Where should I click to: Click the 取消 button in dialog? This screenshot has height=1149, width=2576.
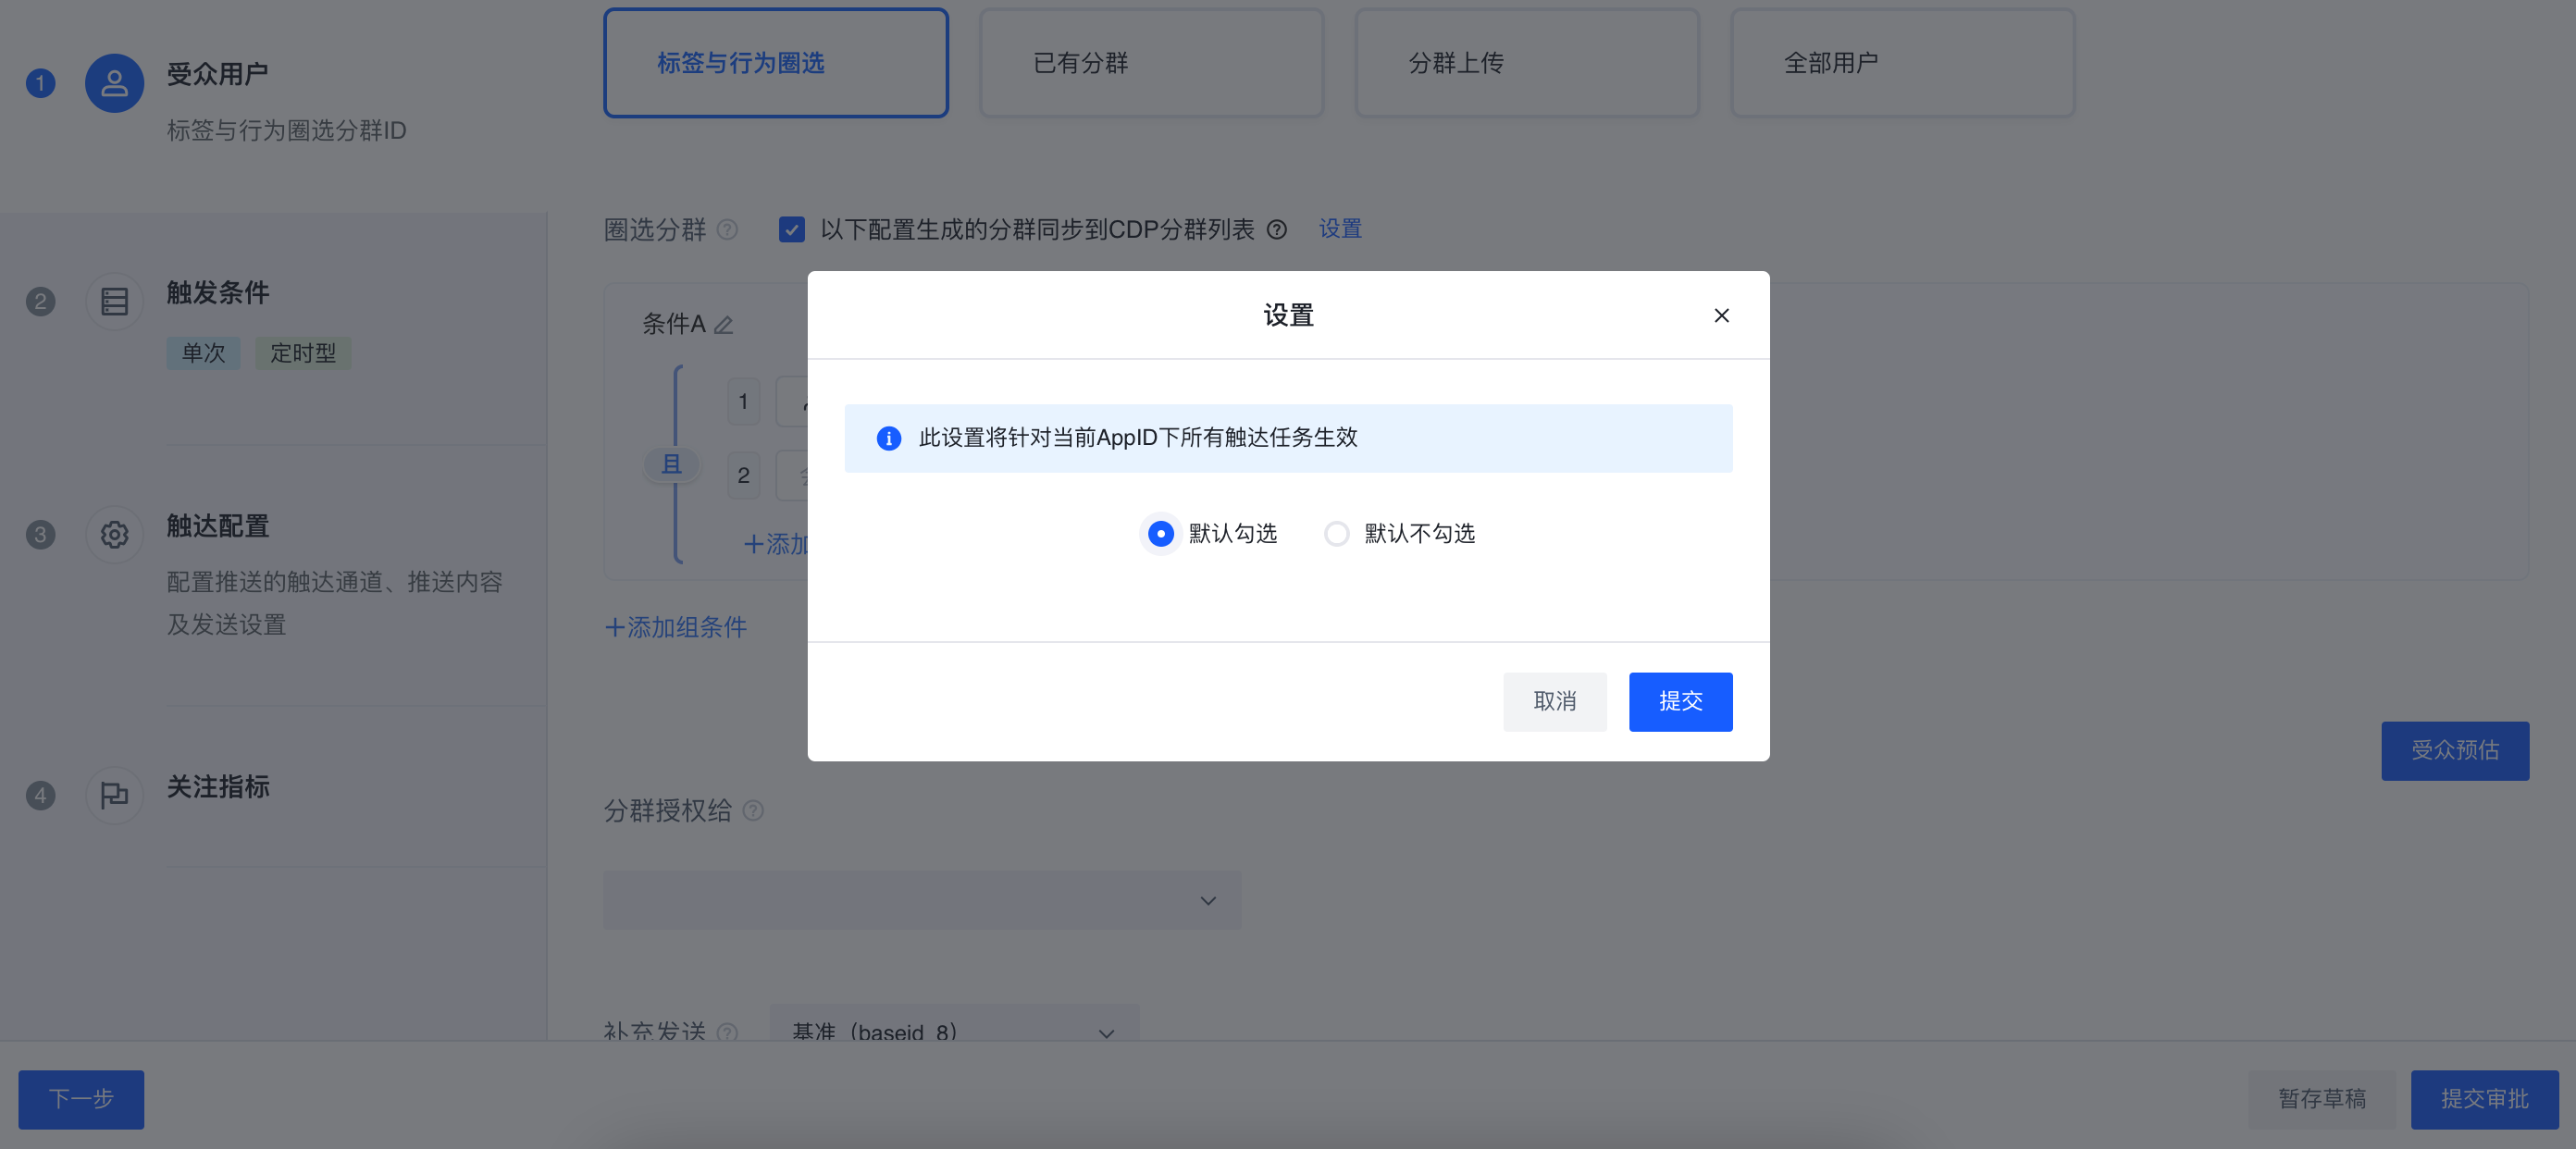point(1554,701)
